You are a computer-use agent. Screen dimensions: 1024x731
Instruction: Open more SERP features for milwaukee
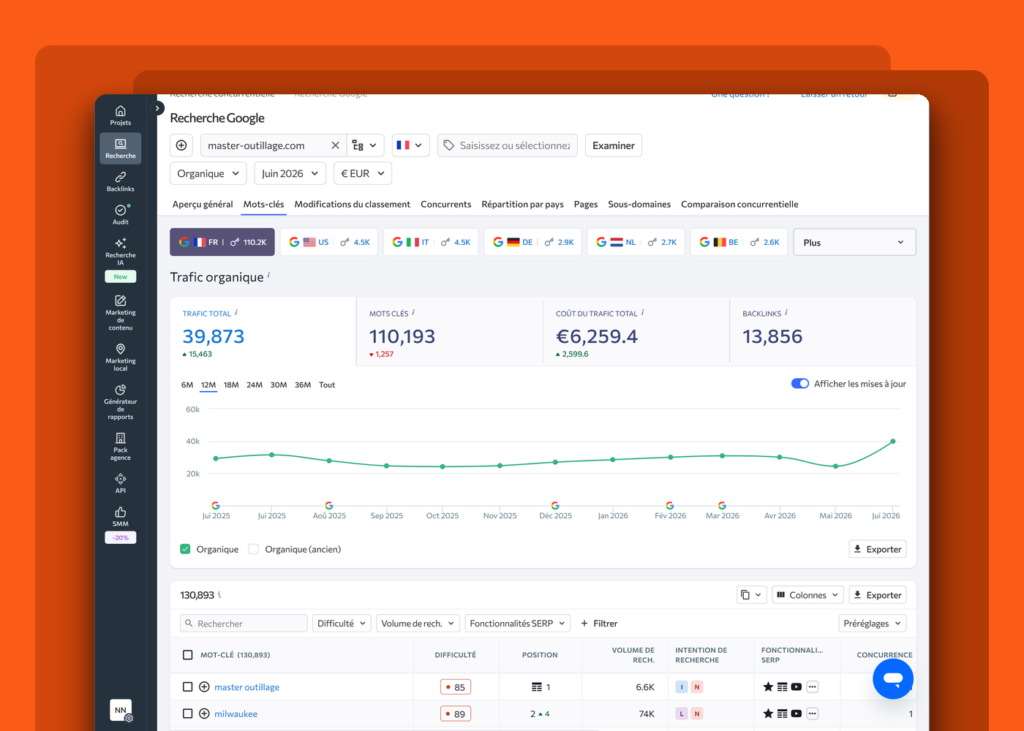coord(812,713)
